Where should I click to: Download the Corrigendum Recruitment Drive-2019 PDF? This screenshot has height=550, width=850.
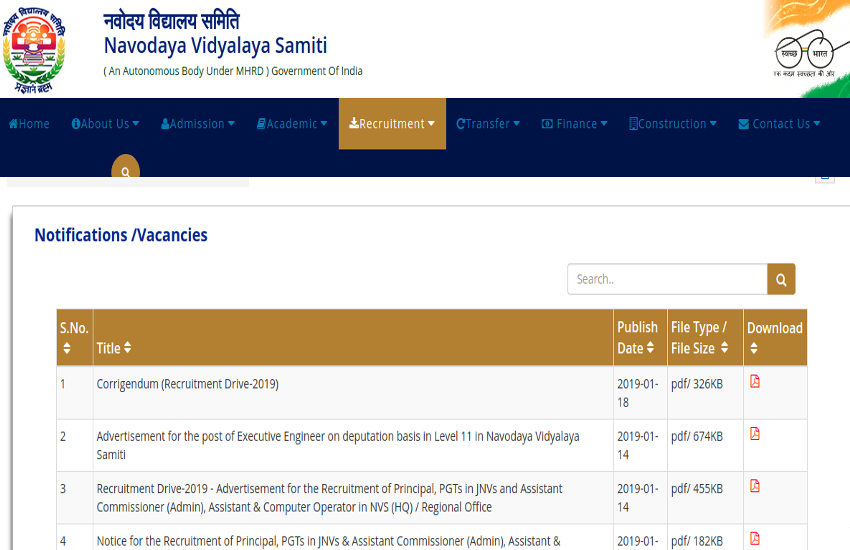pyautogui.click(x=755, y=382)
